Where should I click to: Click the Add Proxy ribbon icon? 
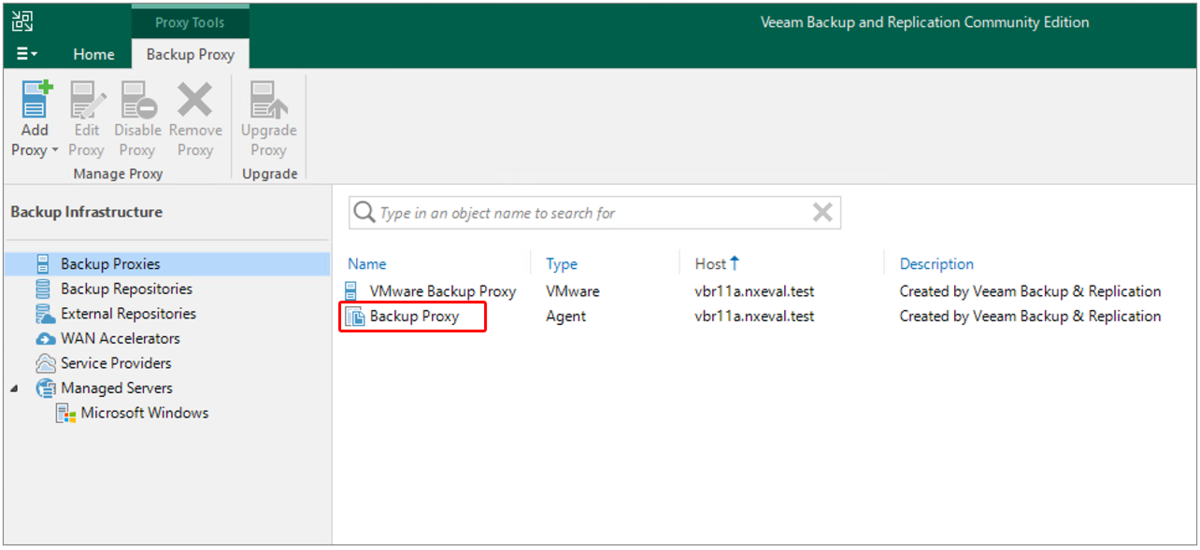[37, 101]
